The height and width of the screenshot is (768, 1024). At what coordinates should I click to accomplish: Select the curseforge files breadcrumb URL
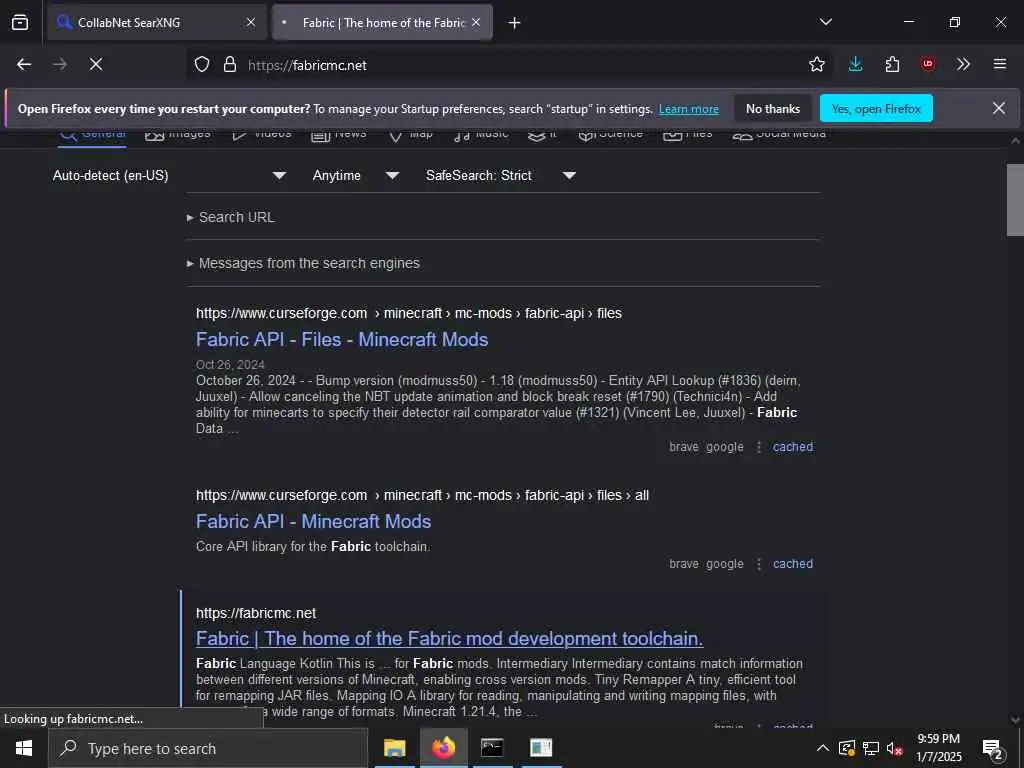point(409,313)
